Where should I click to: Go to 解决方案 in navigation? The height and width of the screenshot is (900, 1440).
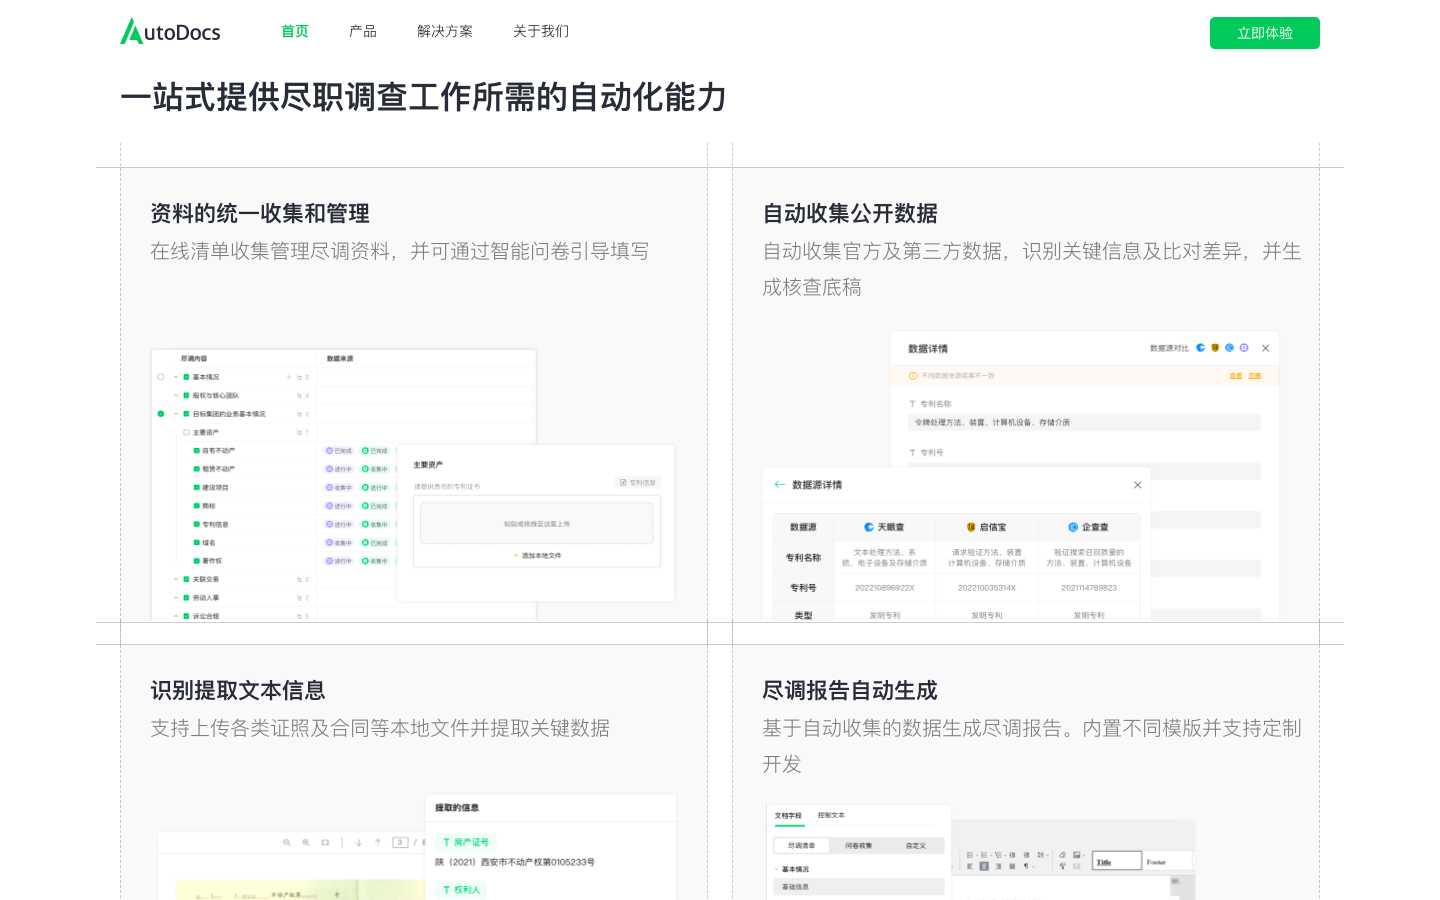tap(445, 32)
